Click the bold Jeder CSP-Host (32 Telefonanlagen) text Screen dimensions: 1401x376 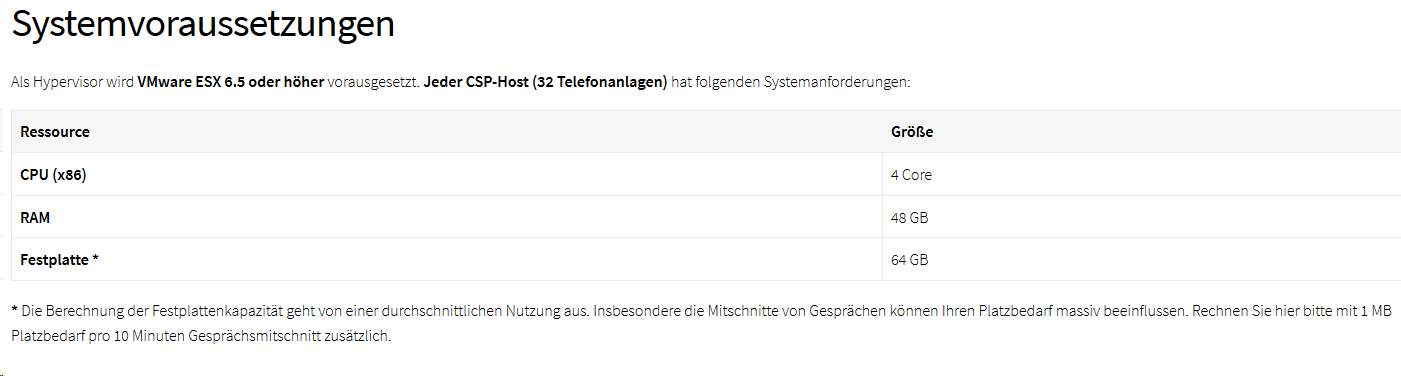[545, 82]
